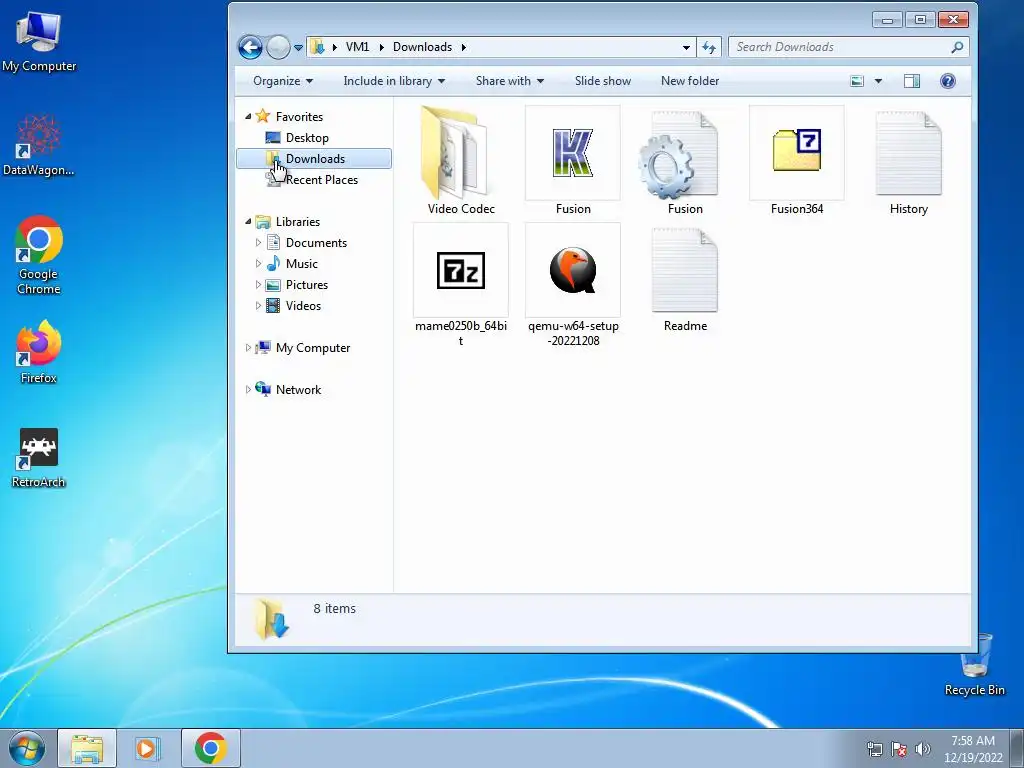Collapse the Favorites section

248,117
